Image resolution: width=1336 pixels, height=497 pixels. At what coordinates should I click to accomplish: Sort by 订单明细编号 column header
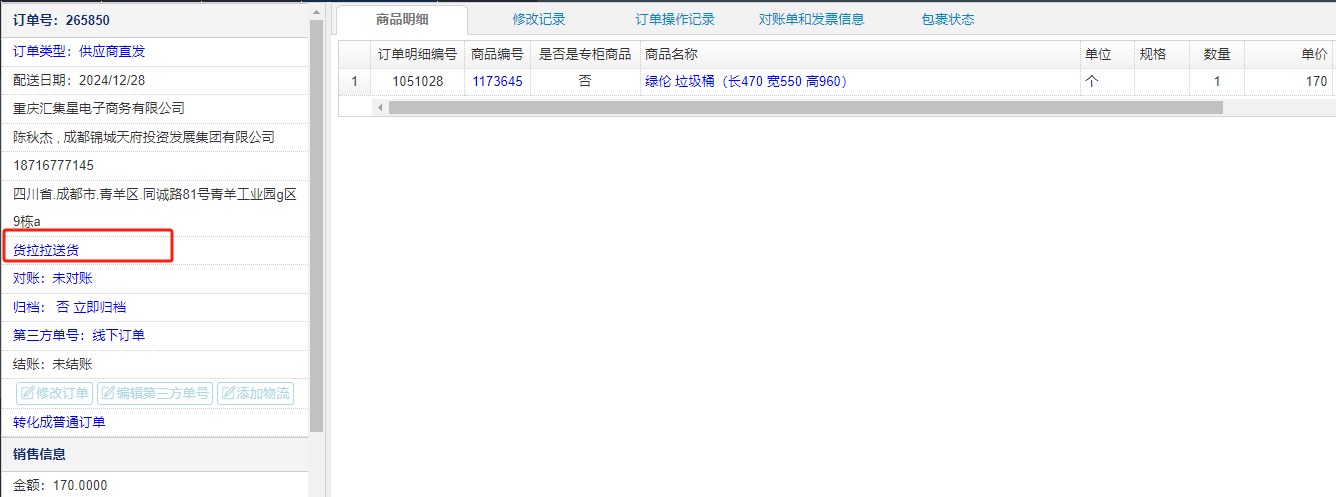[x=417, y=54]
